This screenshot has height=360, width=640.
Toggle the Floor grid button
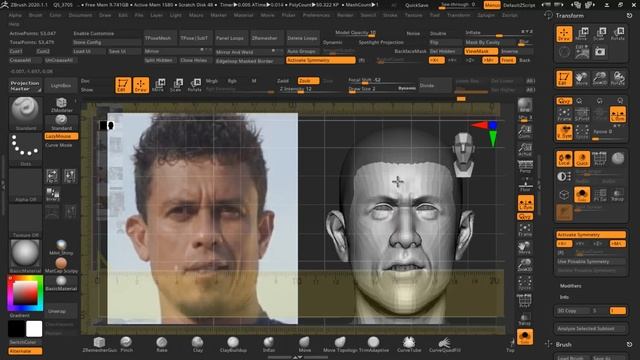click(525, 185)
